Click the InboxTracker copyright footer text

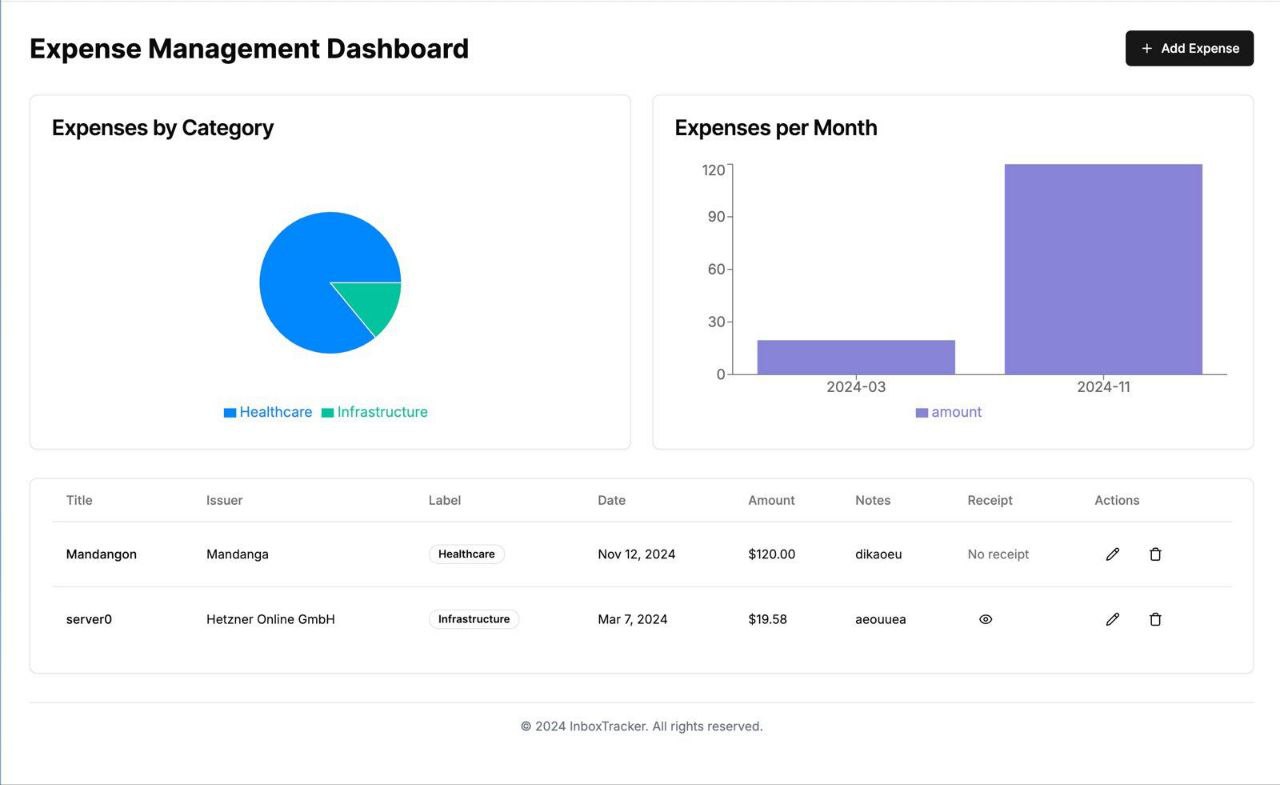point(642,726)
